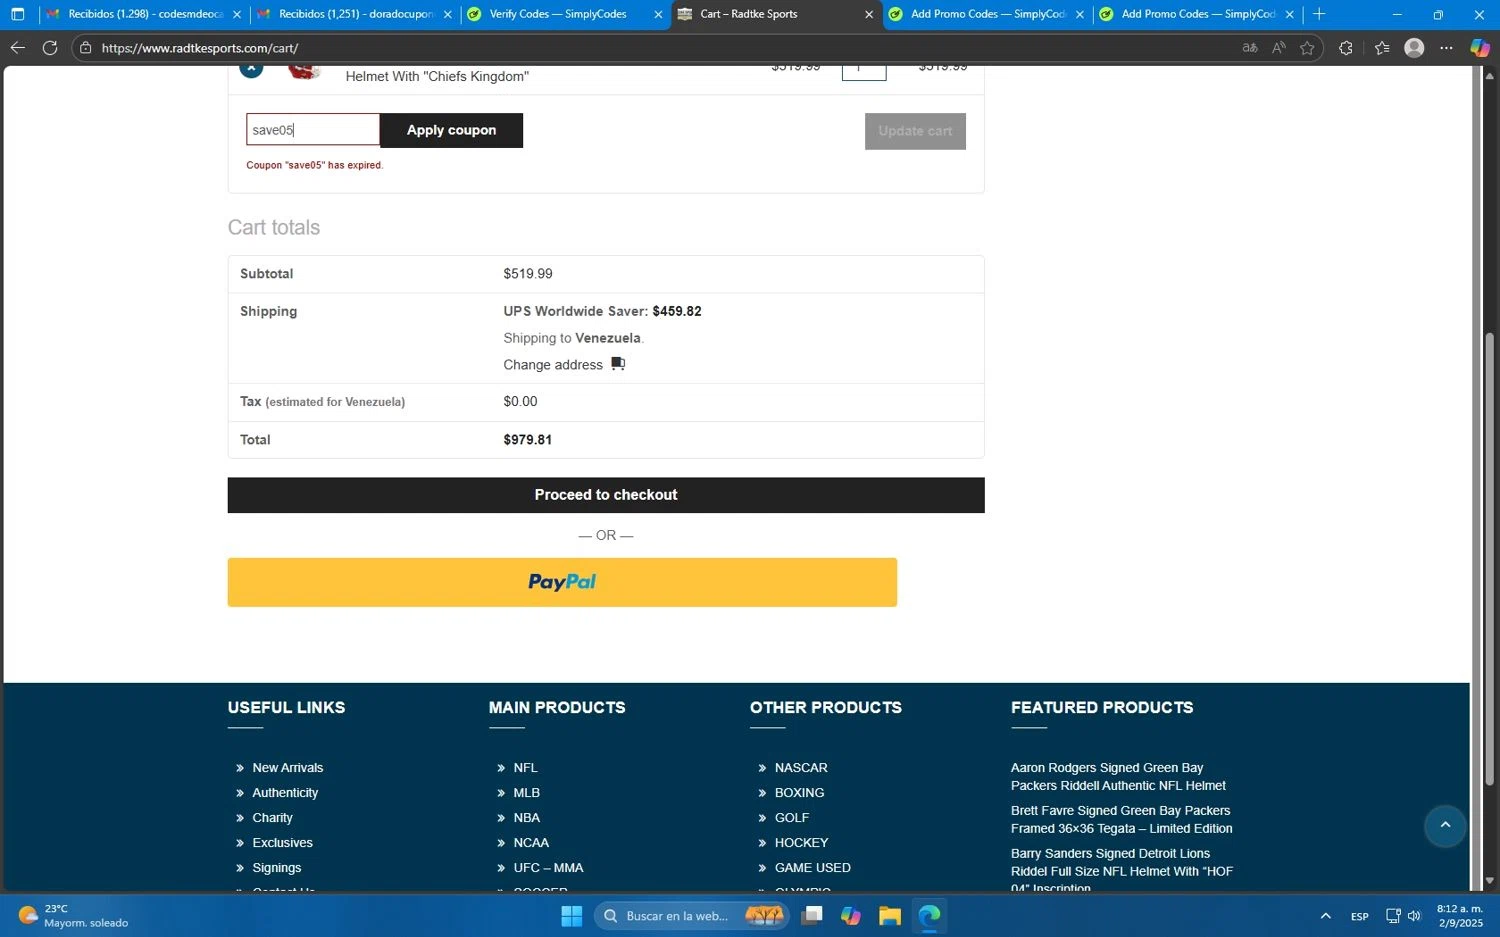Open the browser extensions icon
The image size is (1500, 937).
[x=1346, y=48]
